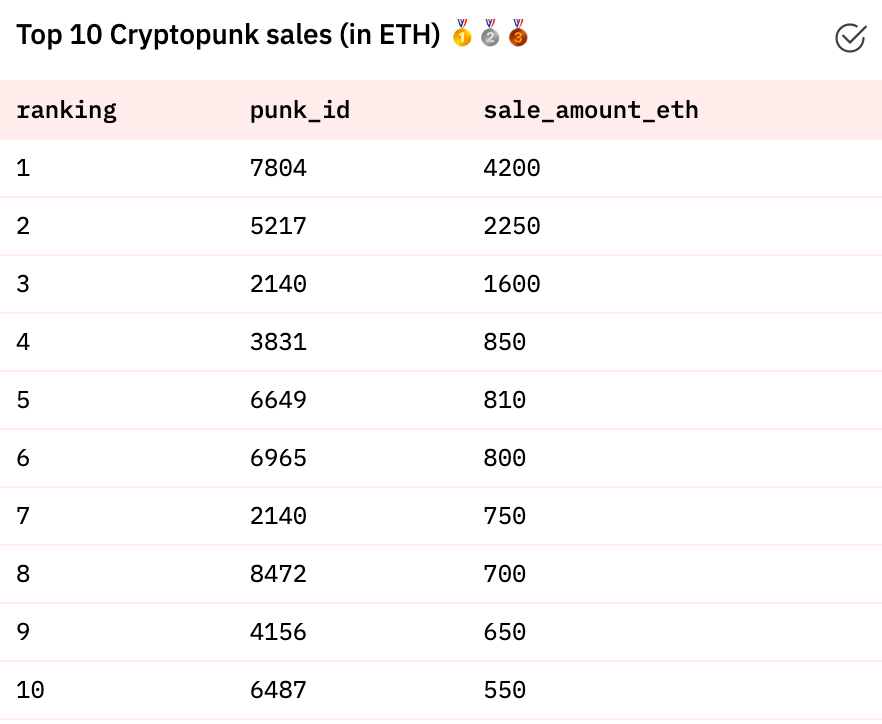Viewport: 882px width, 724px height.
Task: Select the 1600 sale amount cell
Action: click(x=511, y=285)
